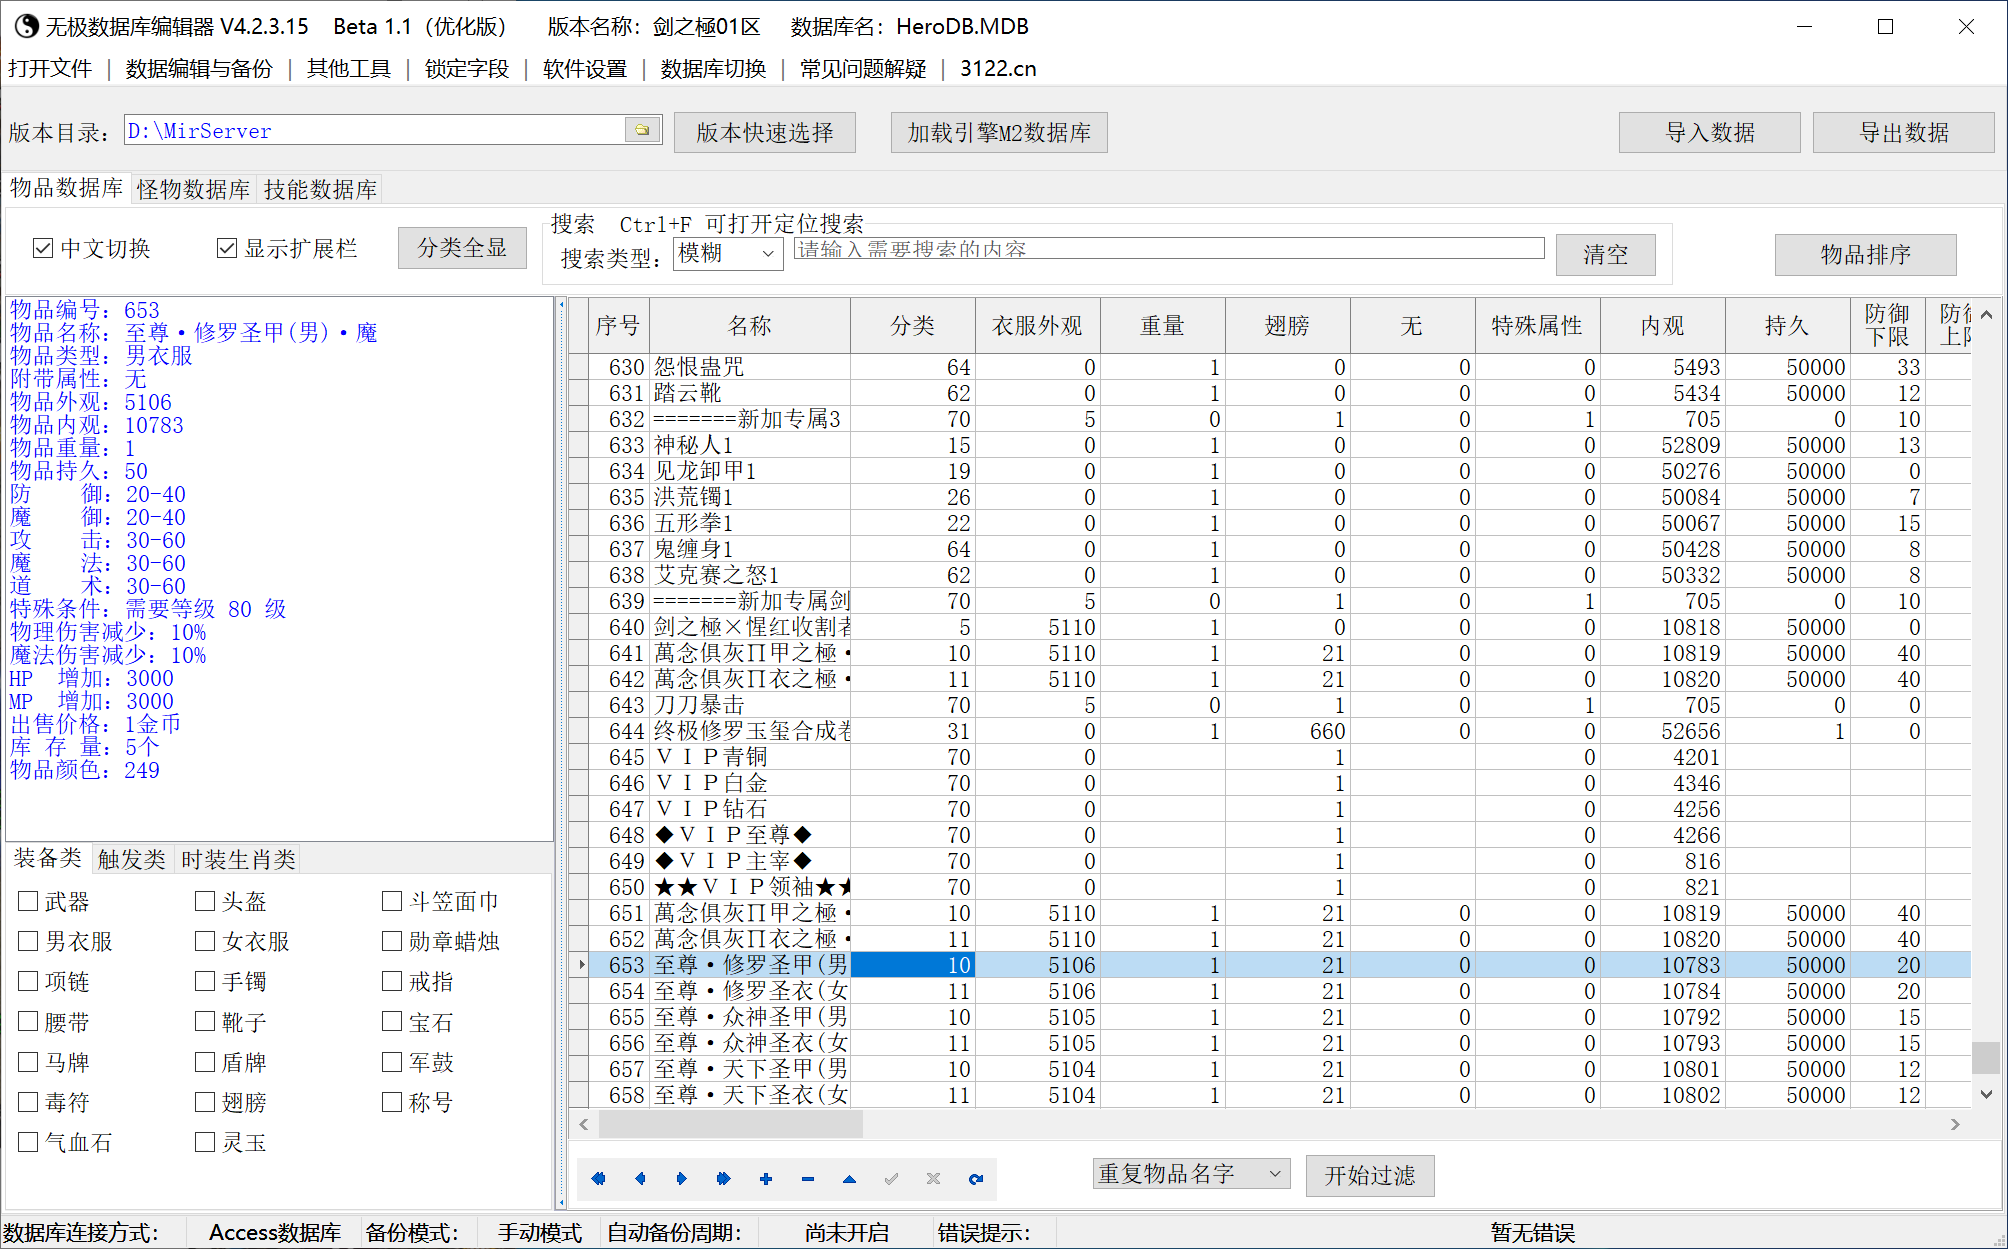Open the 3122.cn menu link
Screen dimensions: 2008x1249
click(998, 69)
